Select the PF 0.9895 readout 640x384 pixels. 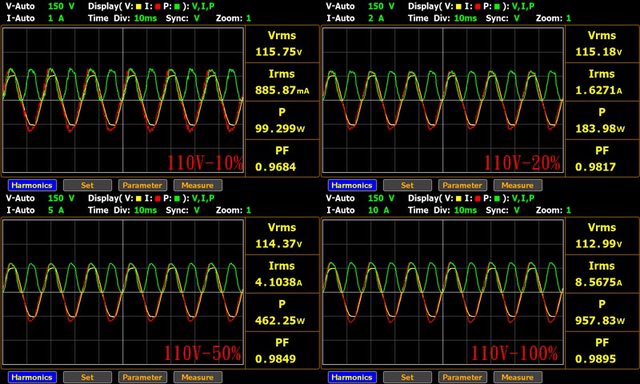tap(602, 351)
